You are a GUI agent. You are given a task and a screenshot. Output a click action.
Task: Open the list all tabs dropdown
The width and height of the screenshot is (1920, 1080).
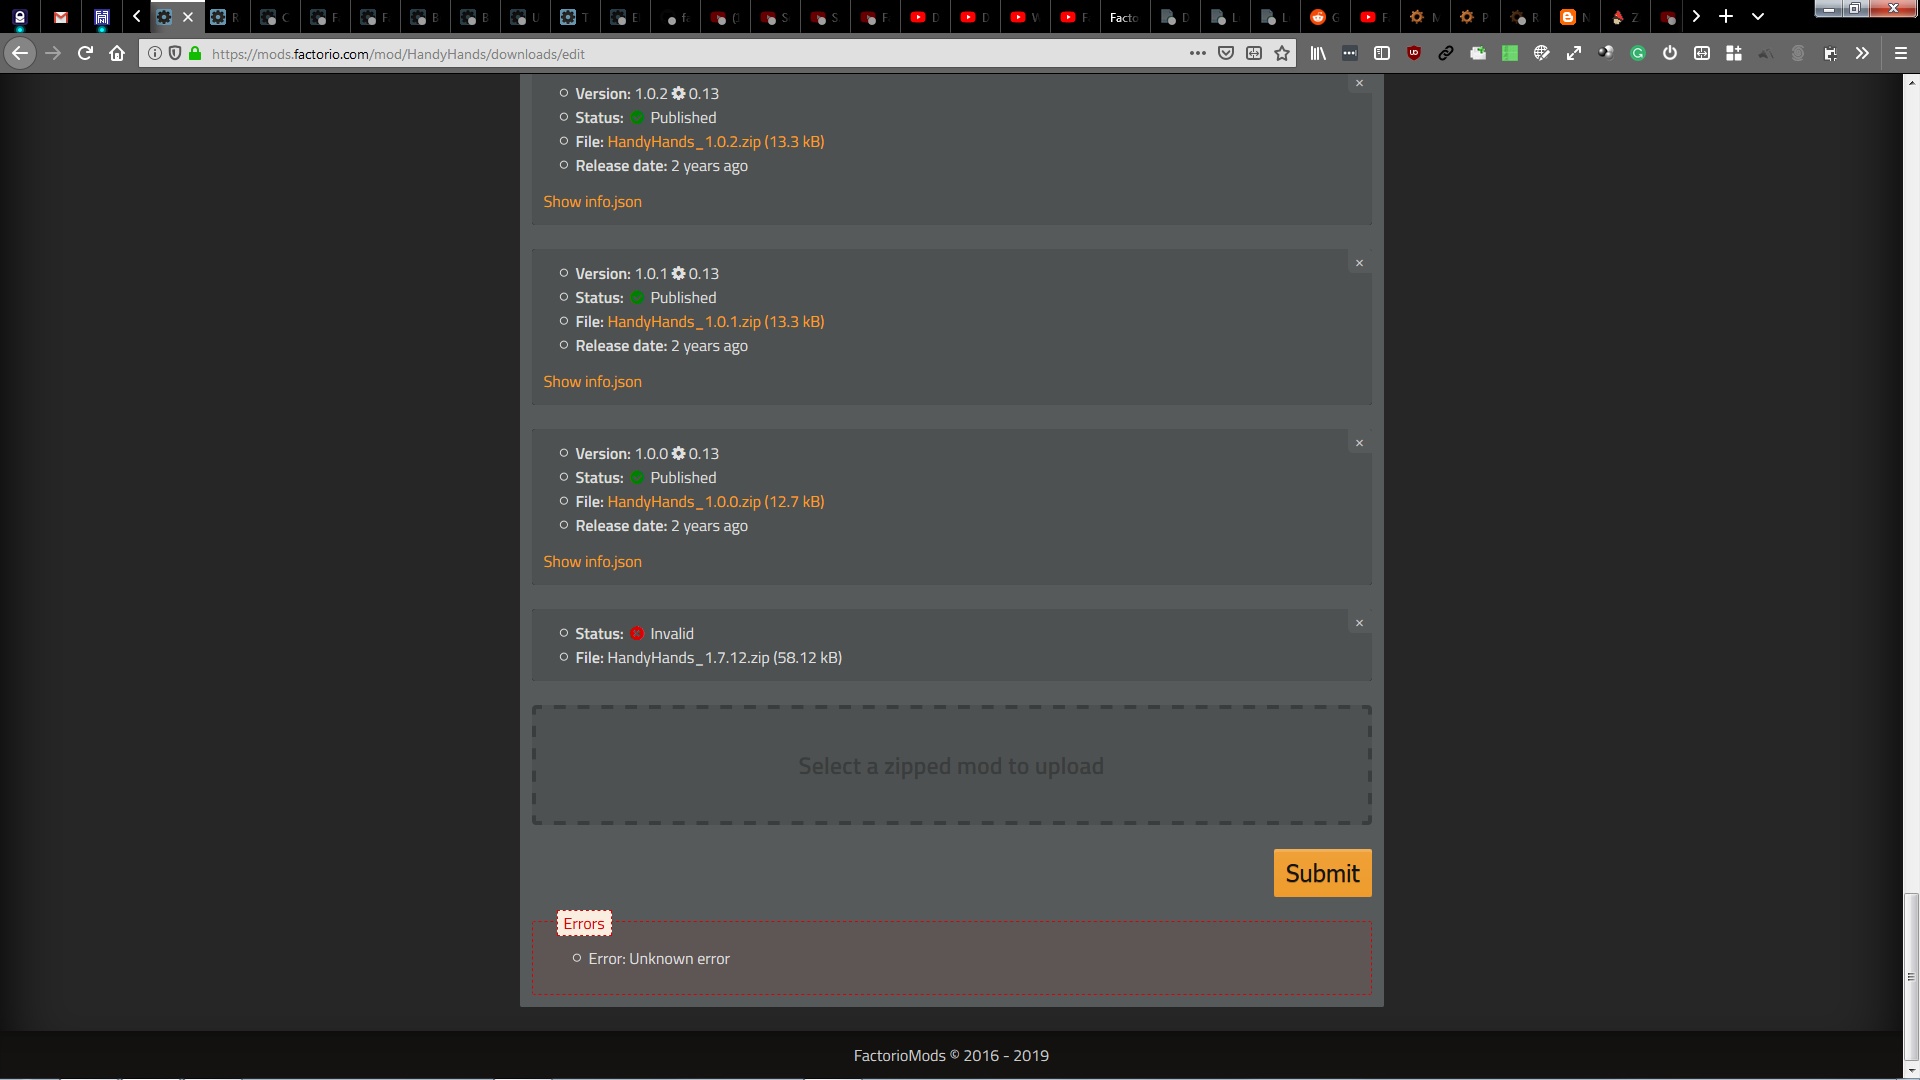[x=1758, y=16]
